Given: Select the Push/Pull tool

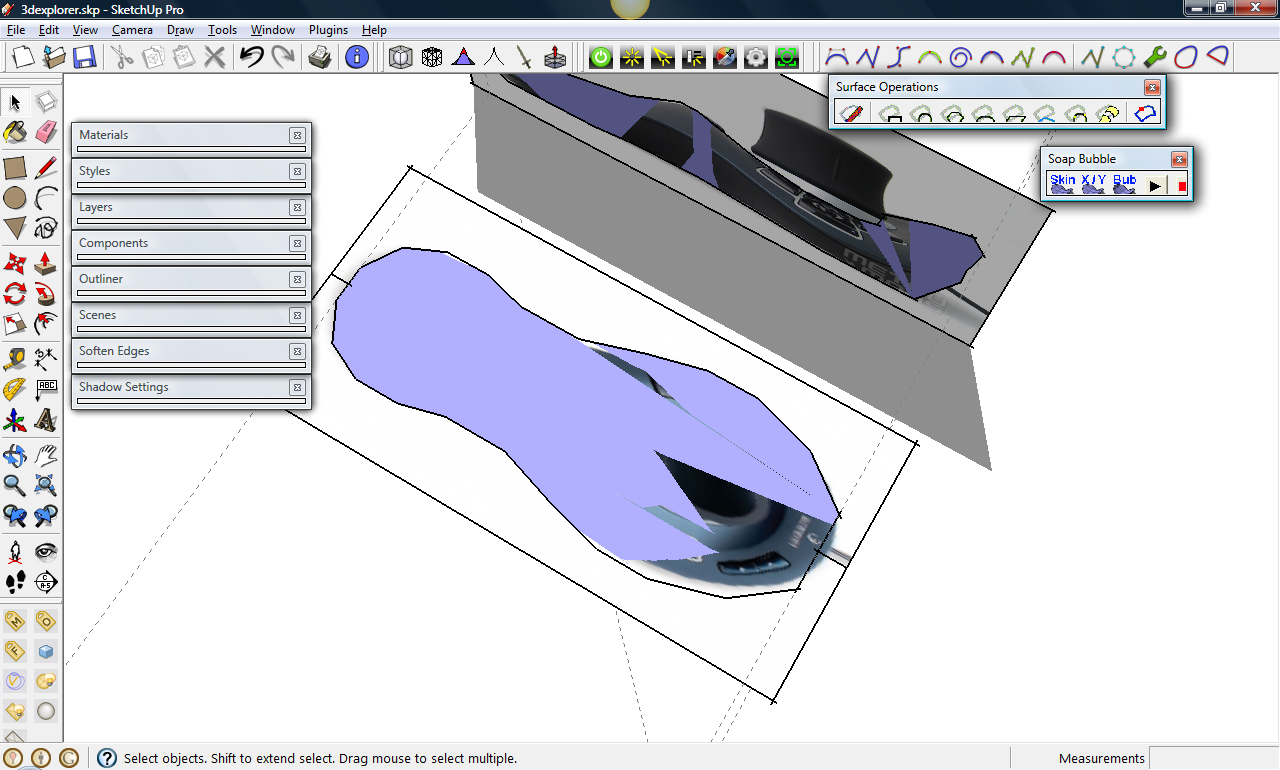Looking at the screenshot, I should point(46,263).
